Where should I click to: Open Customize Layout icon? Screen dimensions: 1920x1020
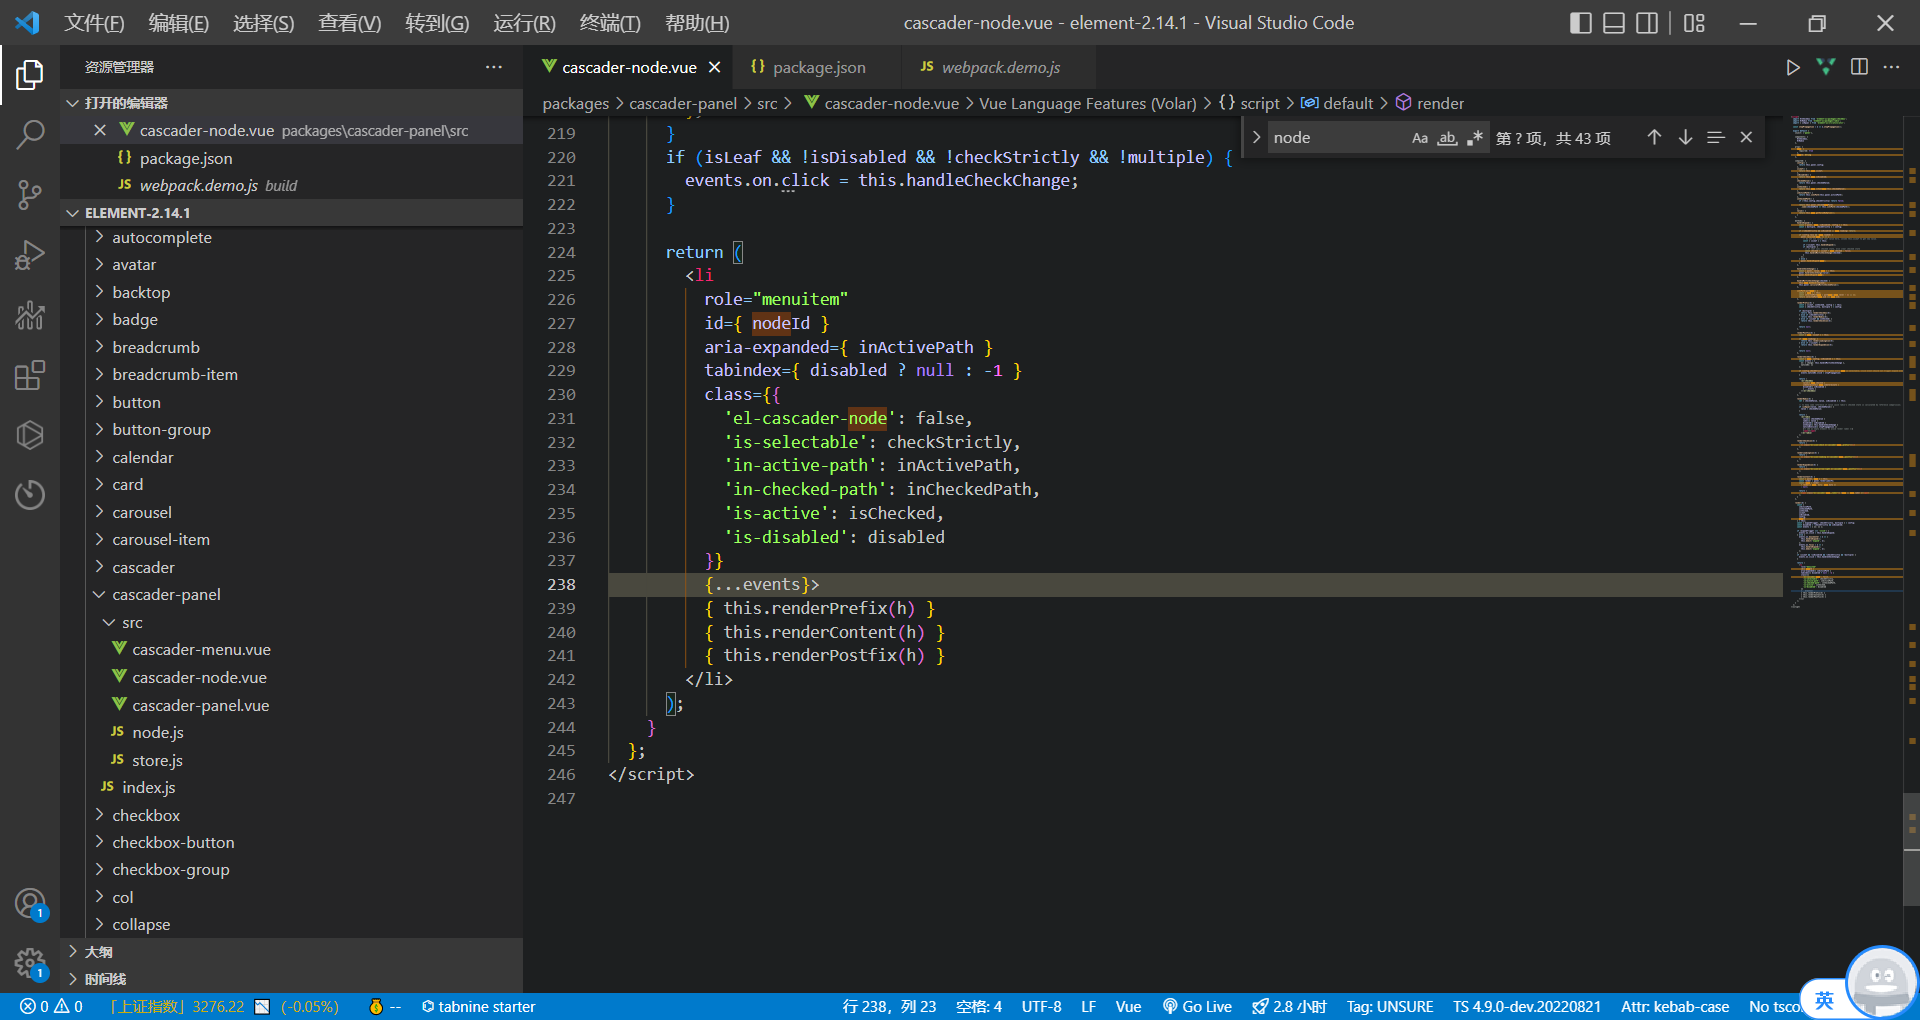pos(1694,23)
